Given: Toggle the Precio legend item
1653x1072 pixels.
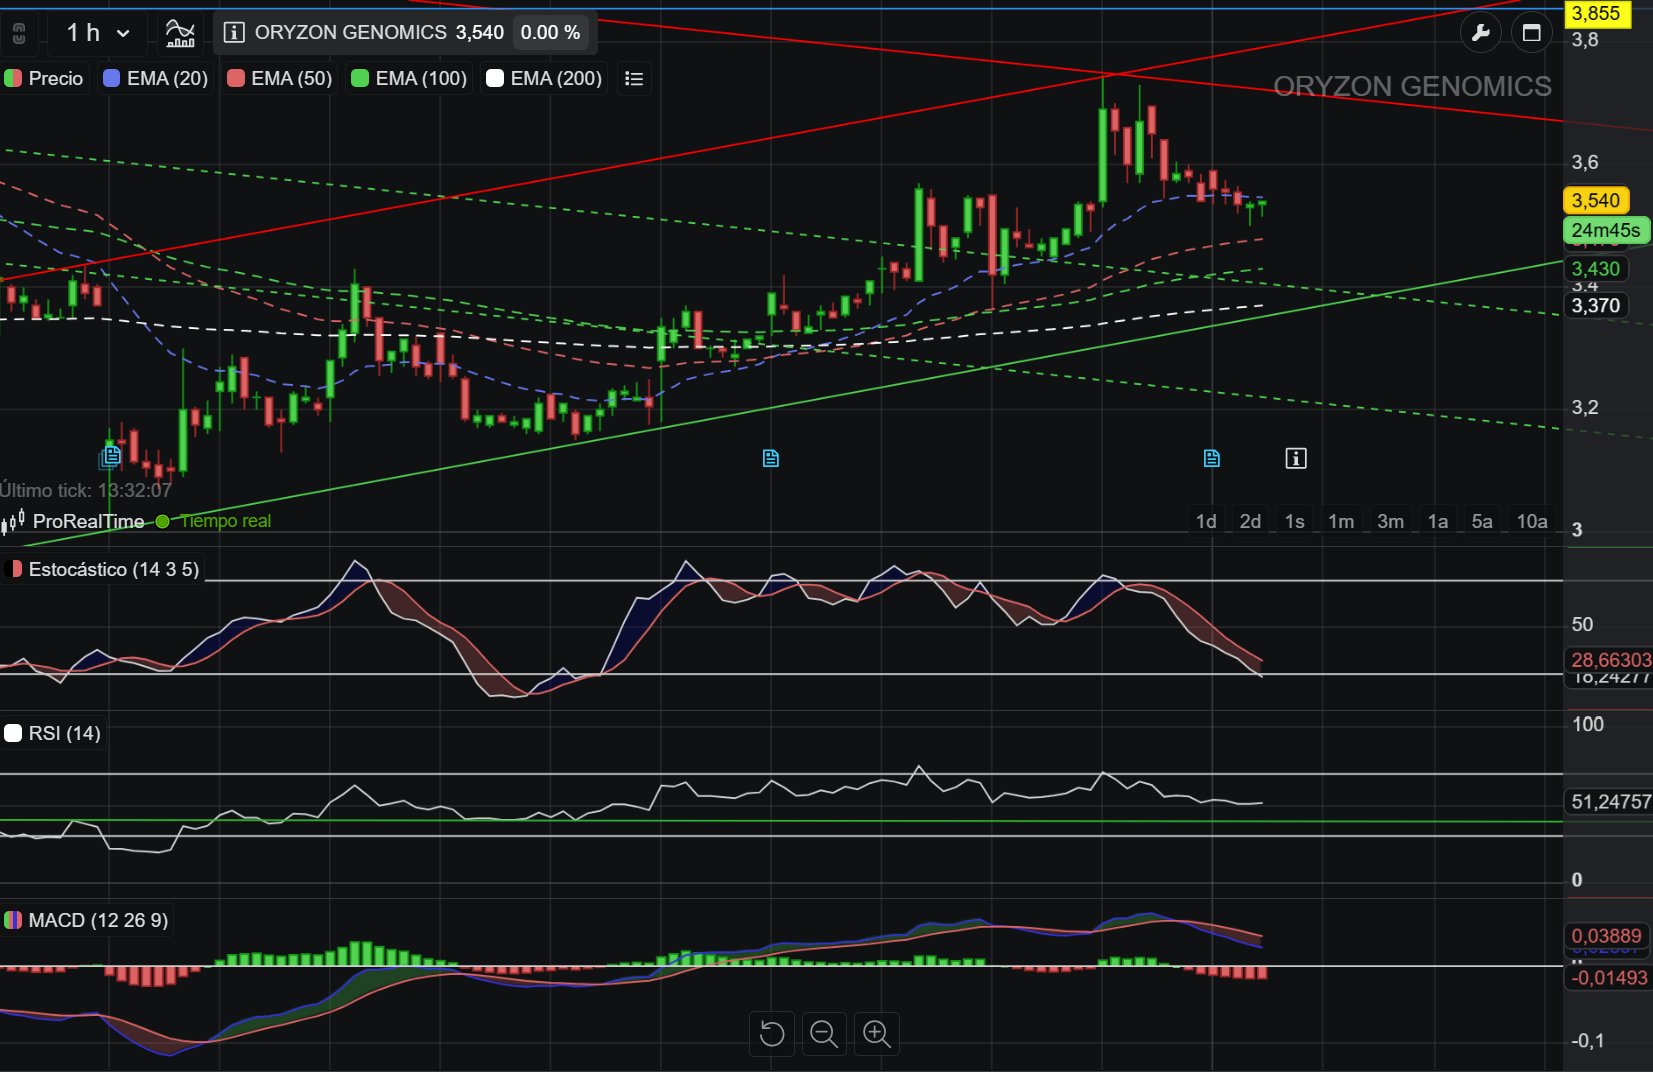Looking at the screenshot, I should tap(45, 78).
